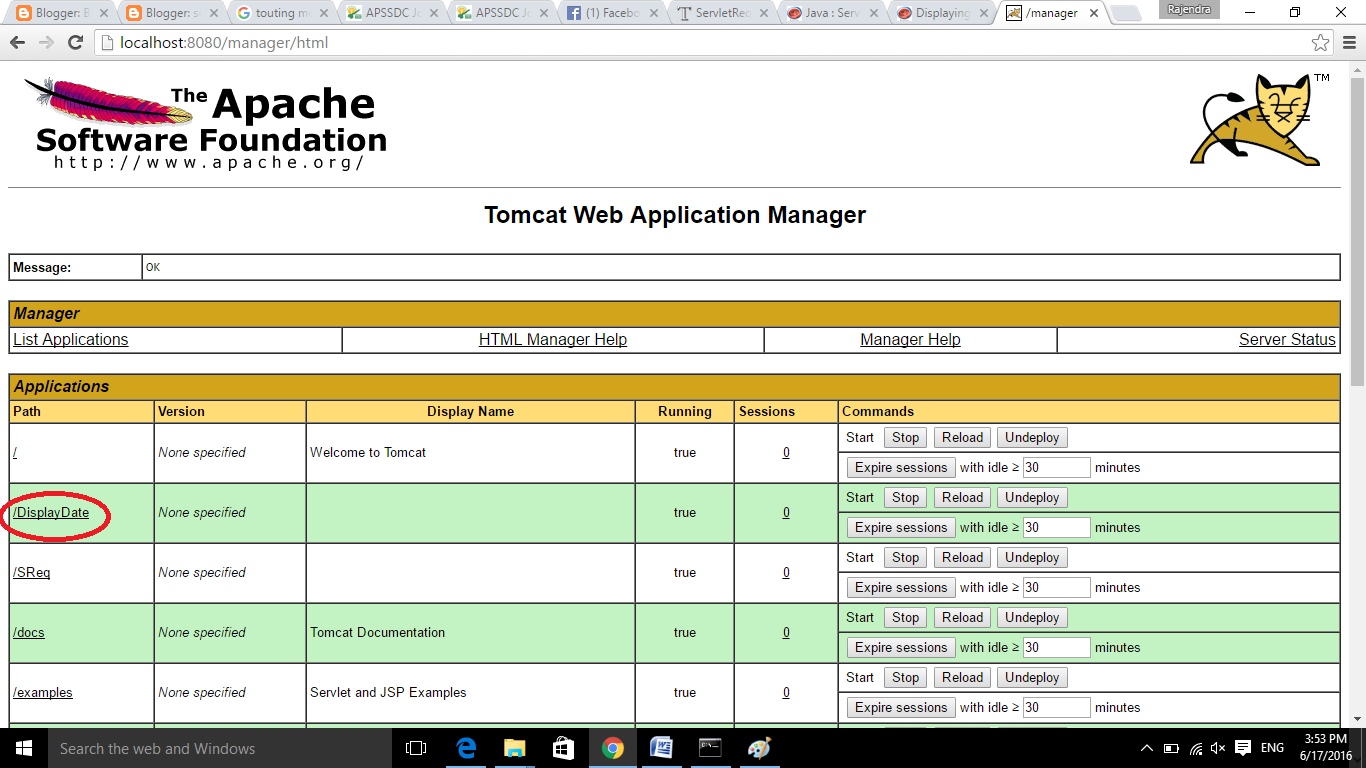Switch to the Word taskbar icon
Image resolution: width=1366 pixels, height=768 pixels.
click(x=661, y=748)
